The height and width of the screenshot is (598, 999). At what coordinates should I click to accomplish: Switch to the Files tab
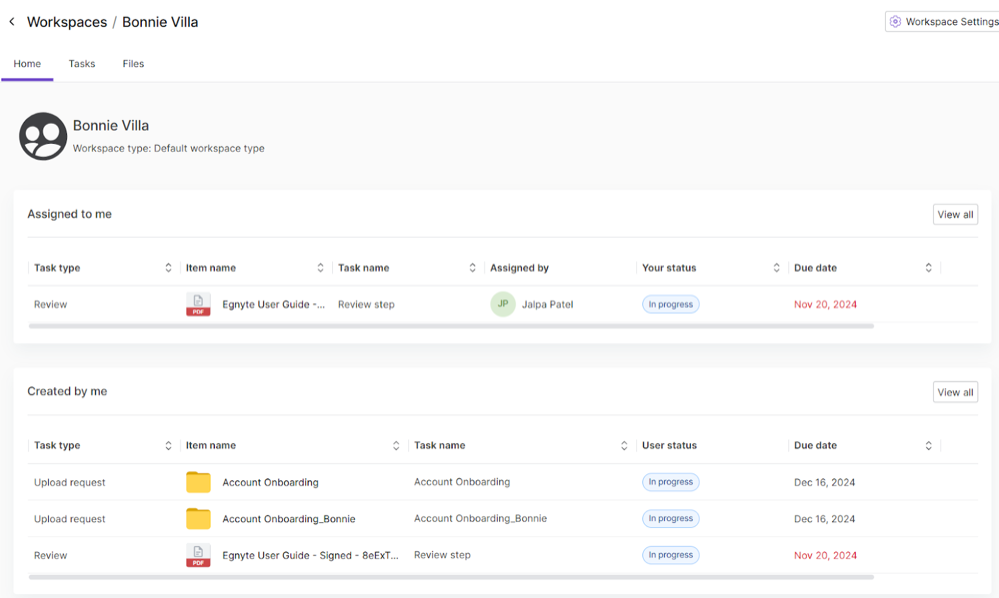132,63
